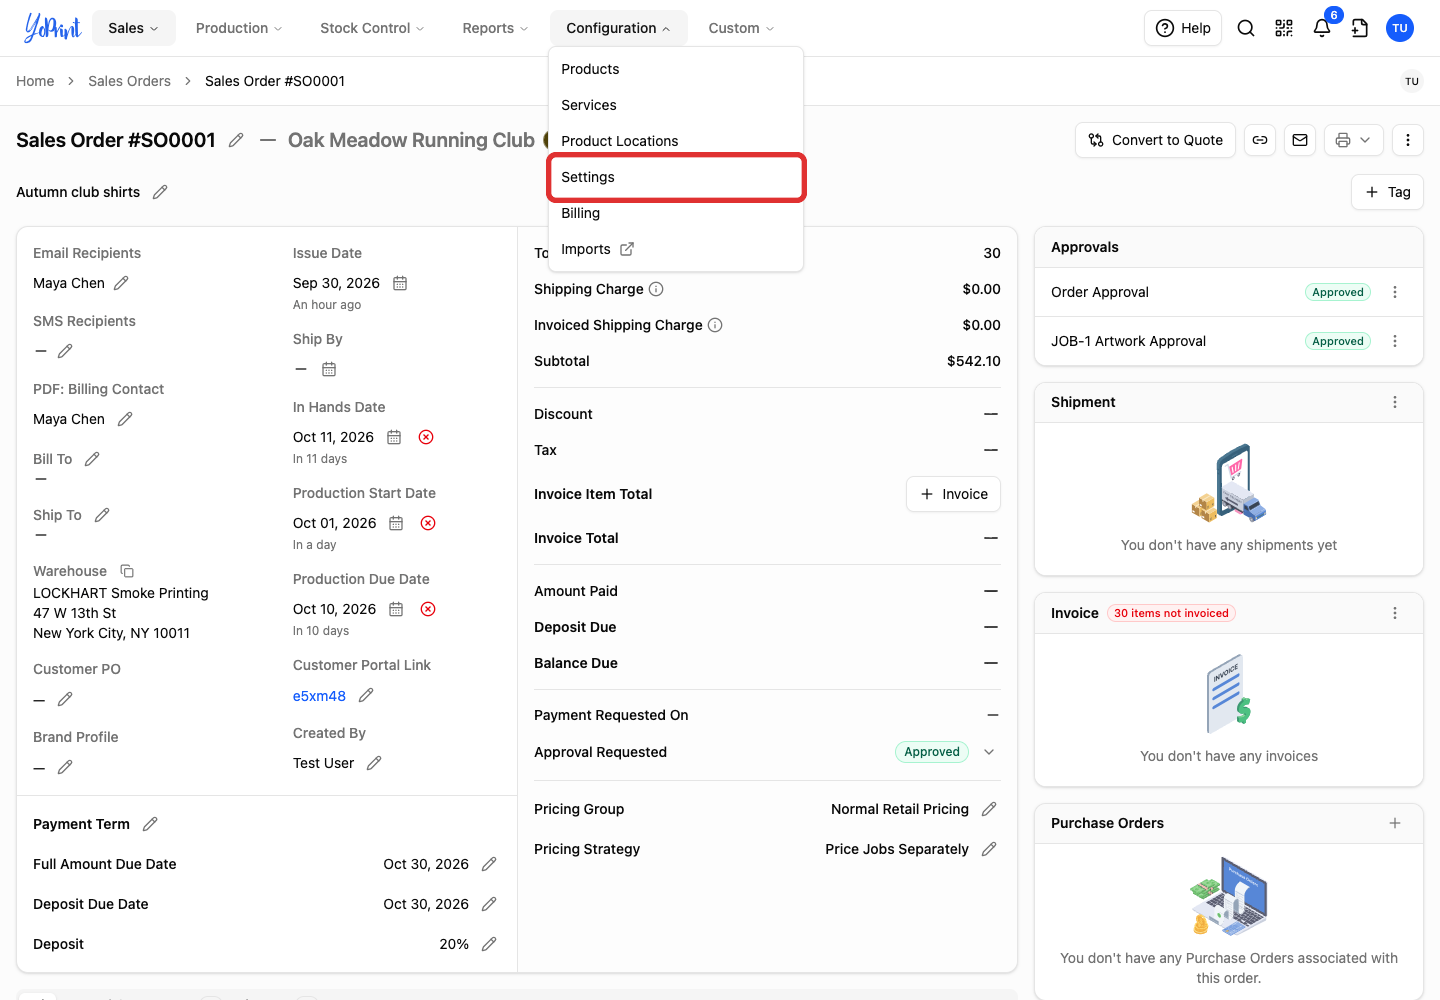1440x1000 pixels.
Task: Choose Settings from Configuration menu
Action: [x=676, y=177]
